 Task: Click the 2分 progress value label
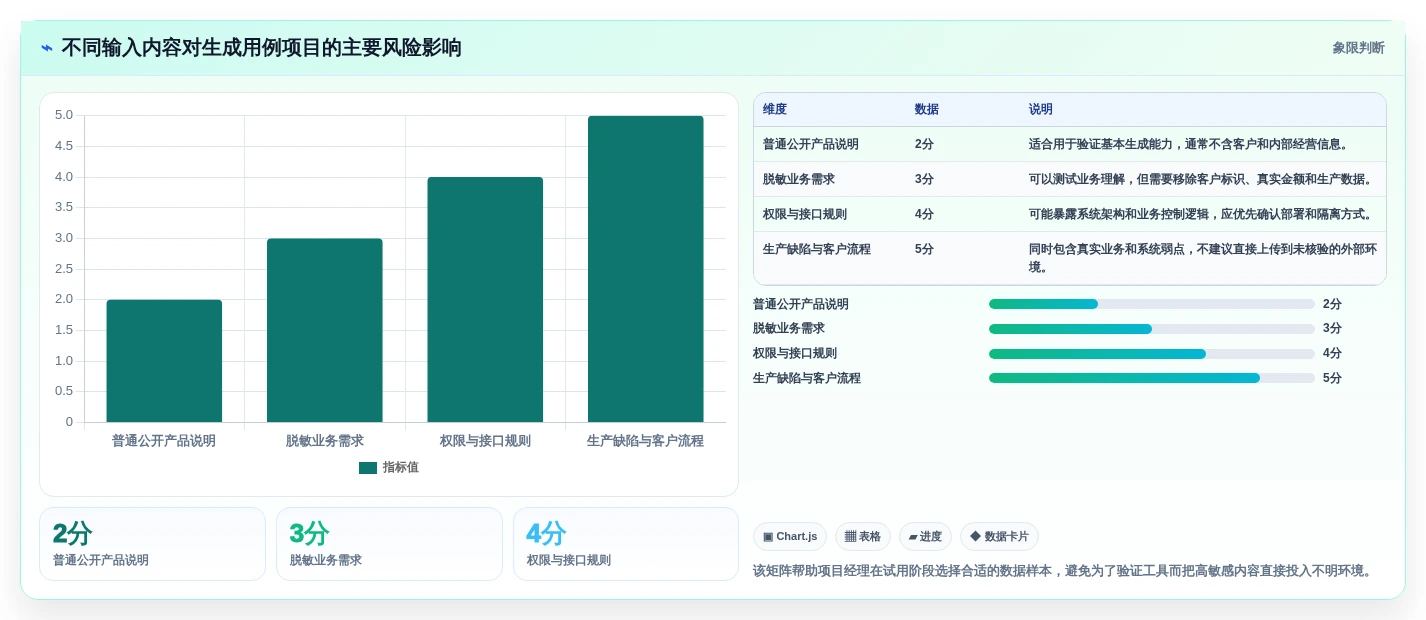(1333, 304)
